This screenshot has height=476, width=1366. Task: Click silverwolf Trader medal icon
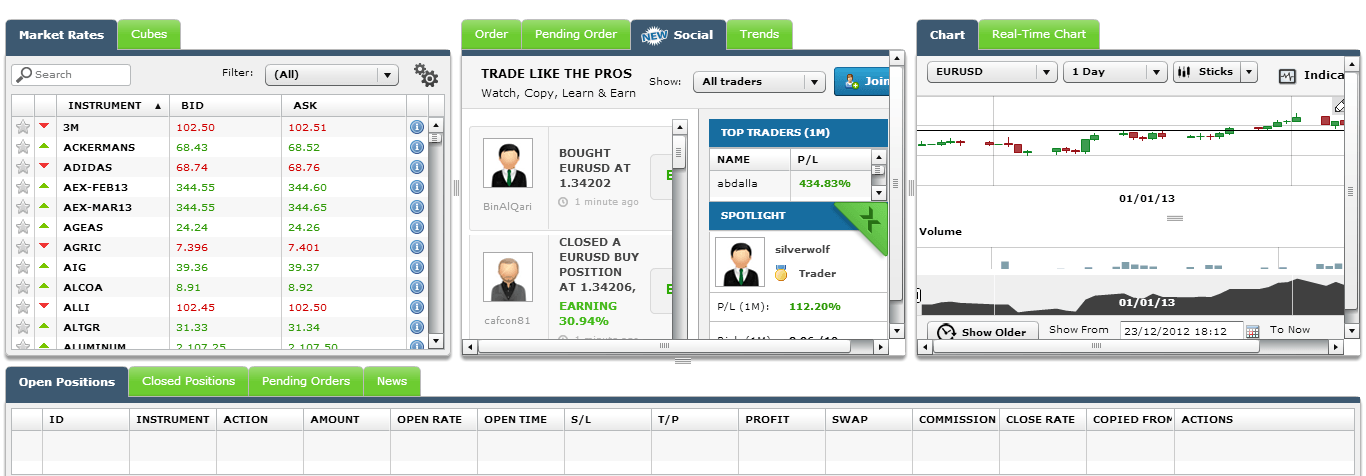coord(781,273)
